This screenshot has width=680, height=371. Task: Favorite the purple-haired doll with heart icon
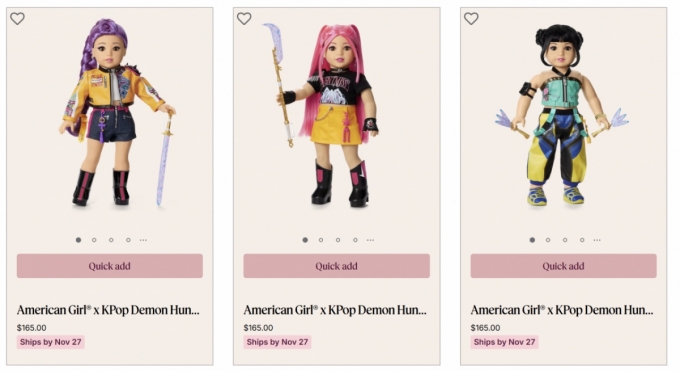(17, 19)
